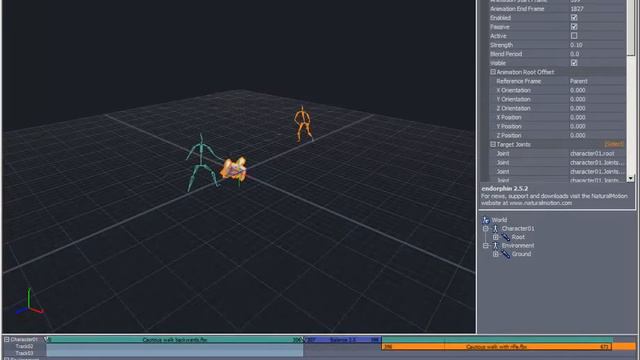This screenshot has height=360, width=640.
Task: Select the blue Balance timeline event
Action: (343, 340)
